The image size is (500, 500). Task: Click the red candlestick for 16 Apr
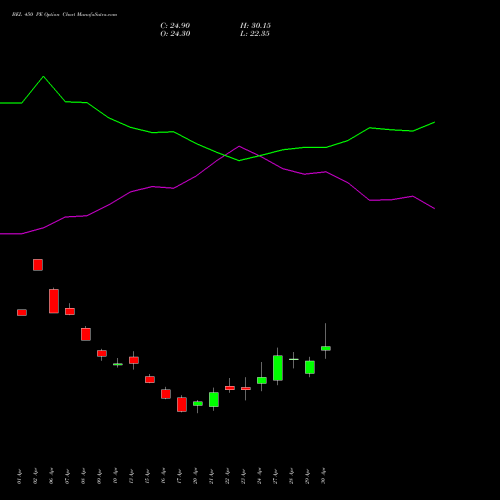(x=166, y=394)
